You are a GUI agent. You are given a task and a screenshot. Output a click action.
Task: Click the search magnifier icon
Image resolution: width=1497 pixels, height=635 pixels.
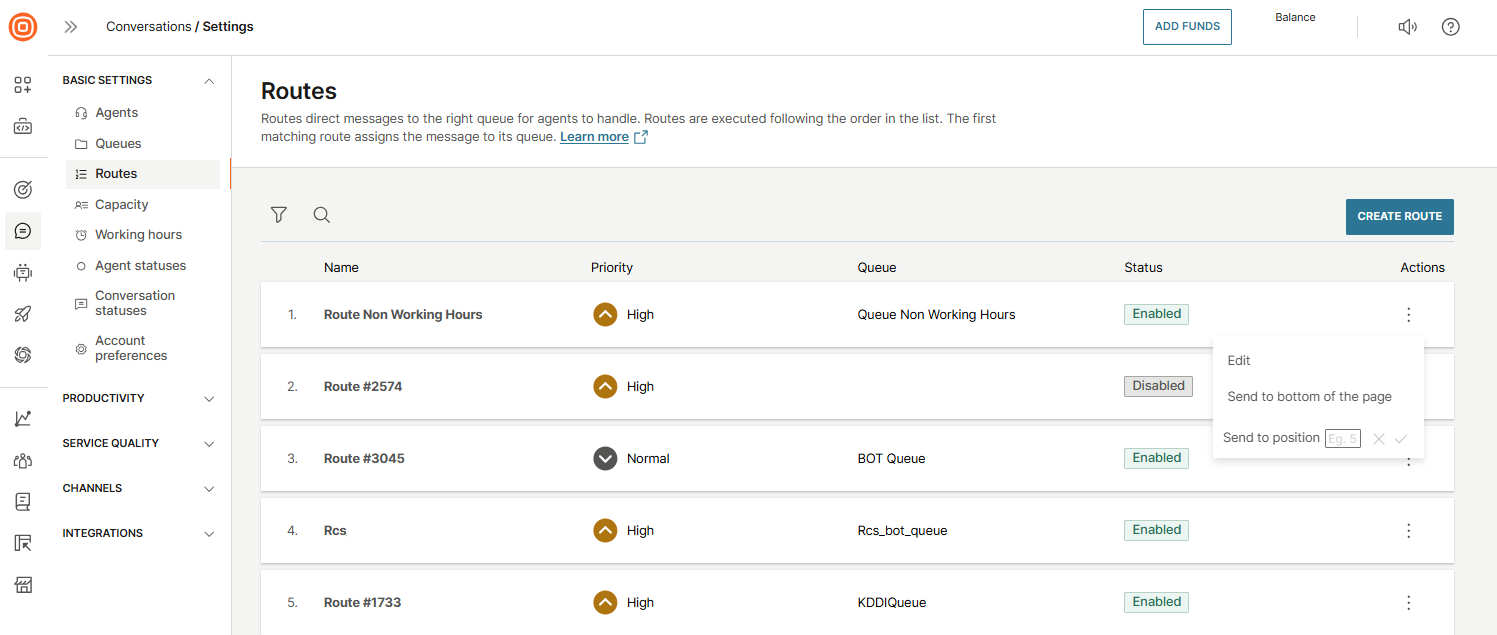tap(321, 215)
